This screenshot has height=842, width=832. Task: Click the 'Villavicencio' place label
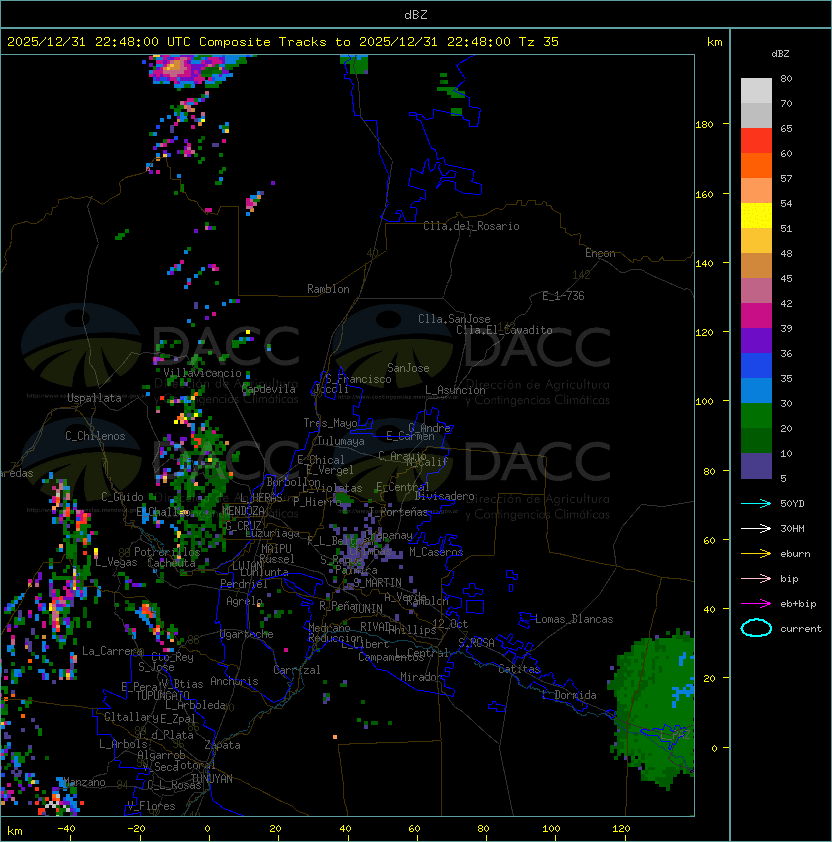coord(202,373)
